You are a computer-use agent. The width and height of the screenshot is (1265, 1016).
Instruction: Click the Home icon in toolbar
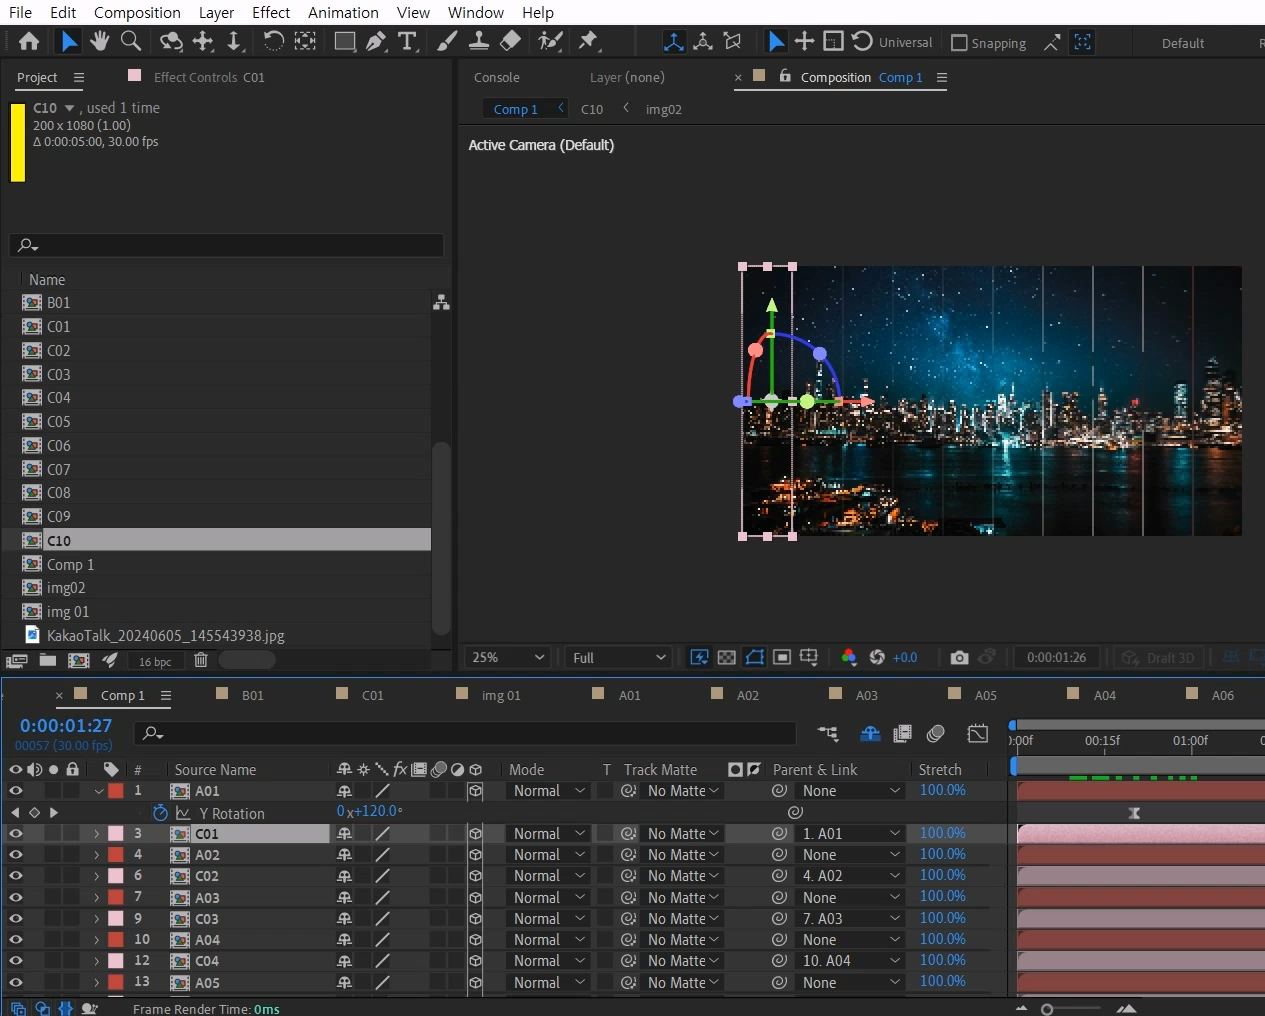[x=29, y=41]
